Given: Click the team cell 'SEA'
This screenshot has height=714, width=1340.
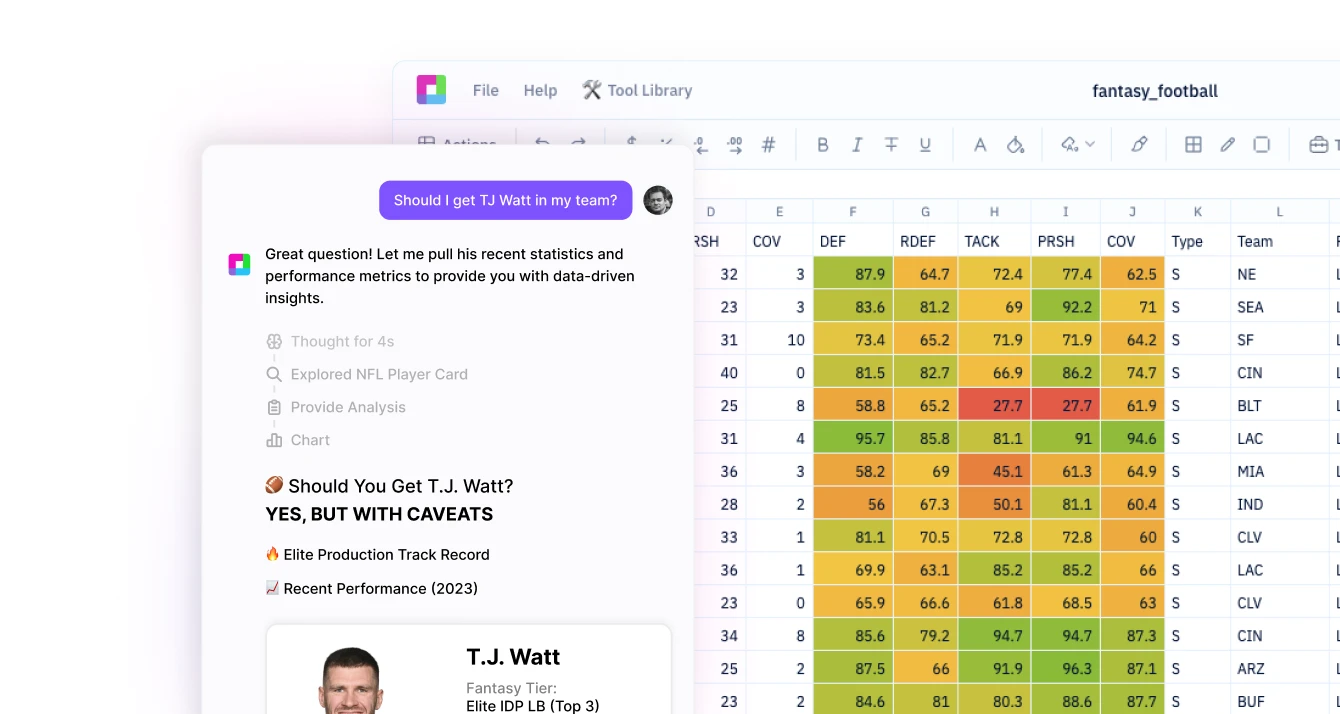Looking at the screenshot, I should 1279,307.
